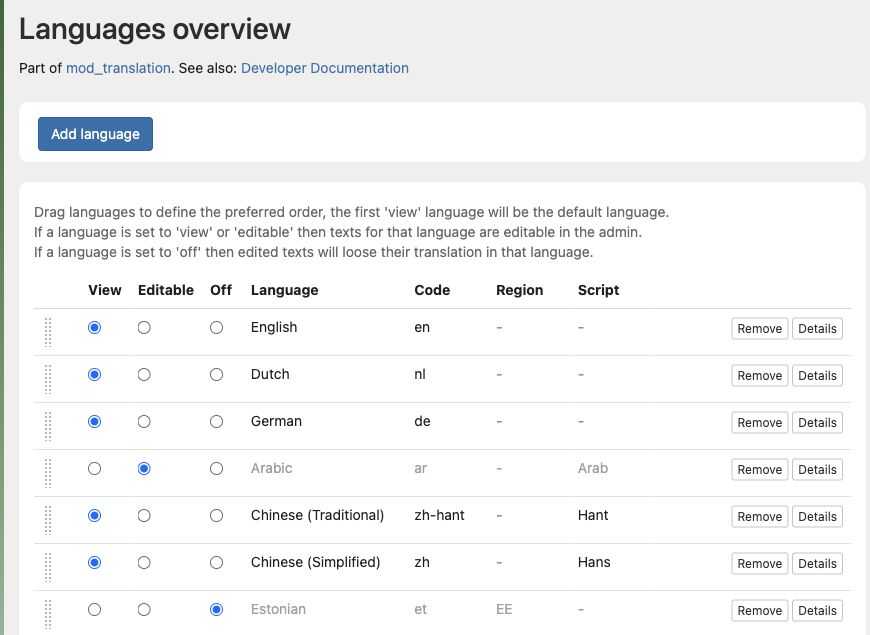Click the 'zh-hant' code cell
Viewport: 870px width, 635px height.
439,515
